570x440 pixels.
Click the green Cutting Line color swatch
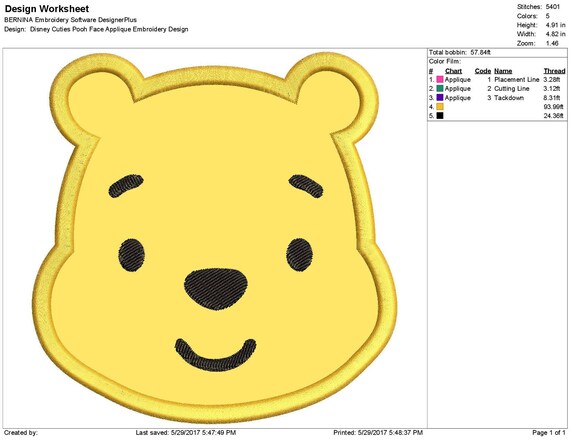coord(440,89)
